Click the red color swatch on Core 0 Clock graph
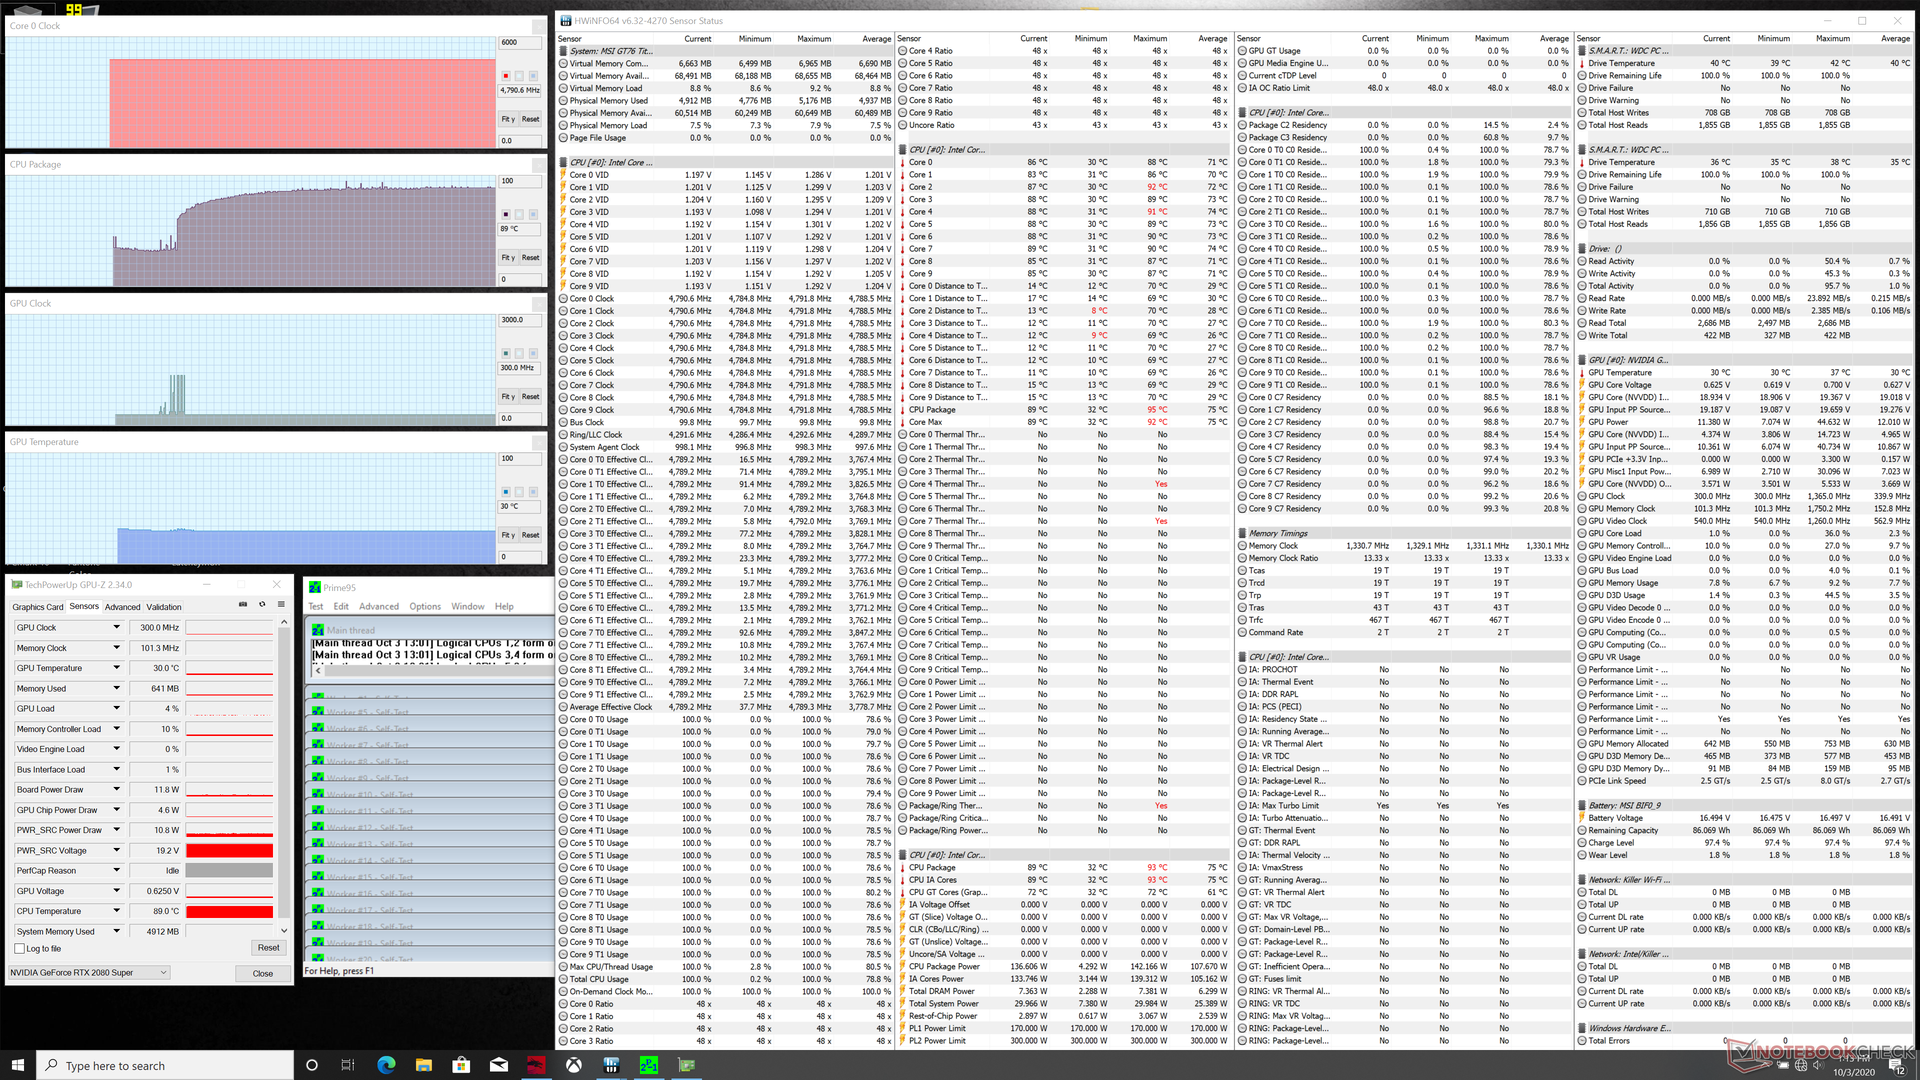Viewport: 1920px width, 1080px height. coord(506,76)
